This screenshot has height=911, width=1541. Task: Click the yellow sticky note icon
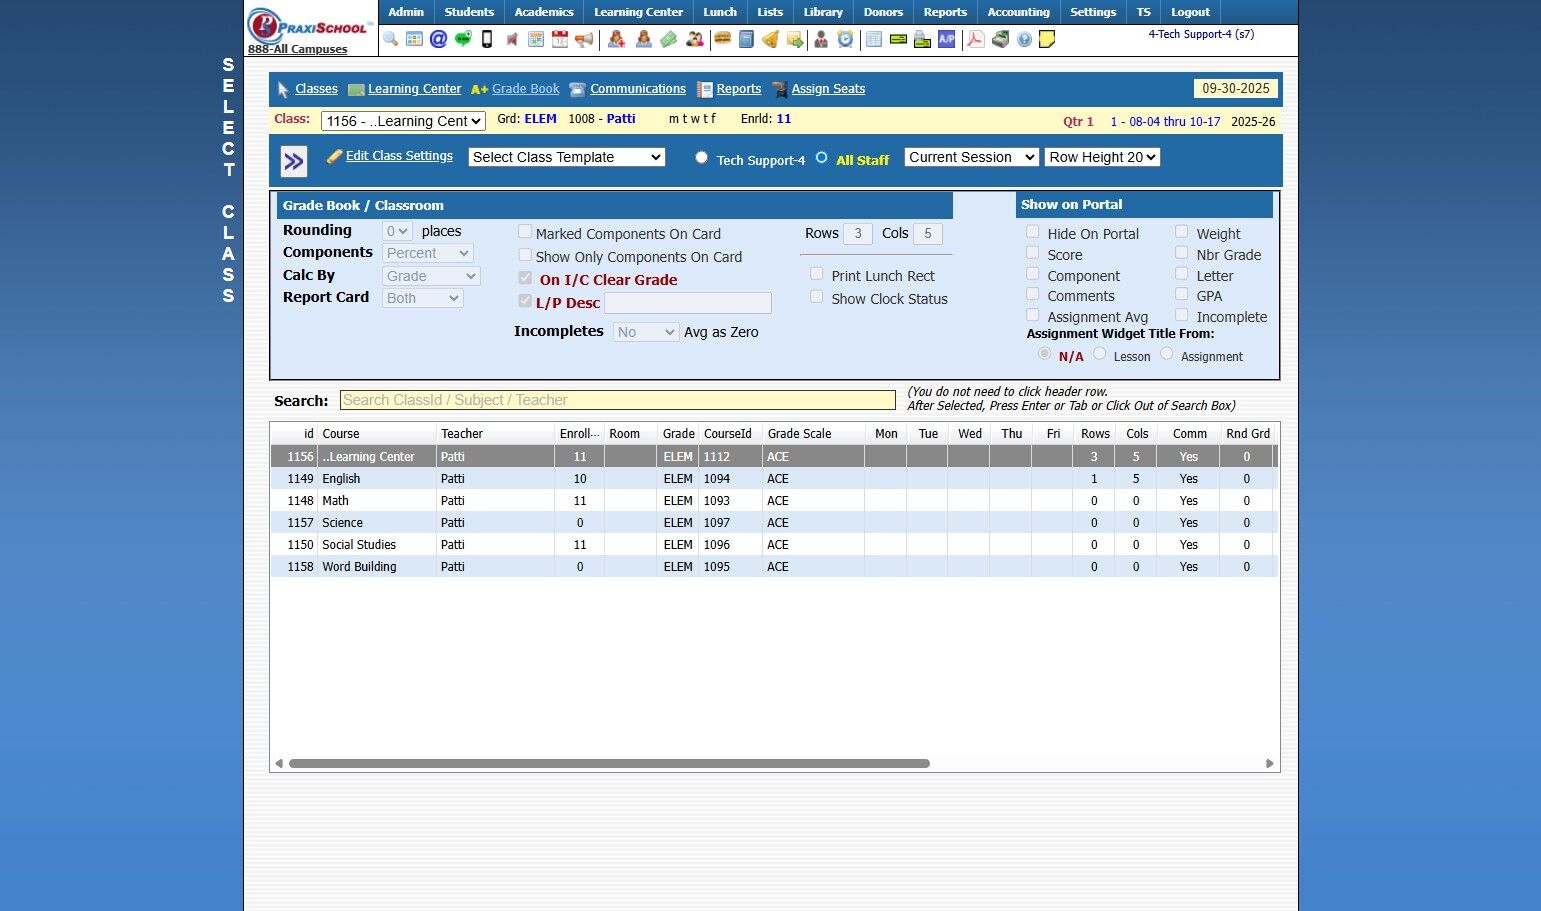(1047, 39)
